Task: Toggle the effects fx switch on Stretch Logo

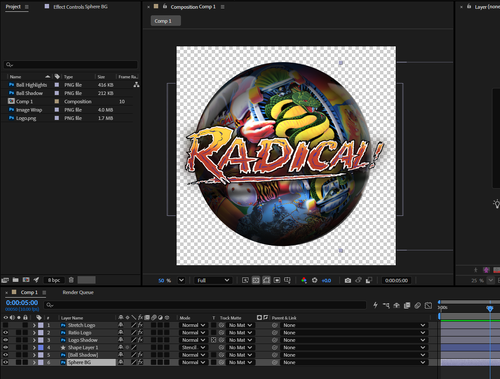Action: click(140, 325)
